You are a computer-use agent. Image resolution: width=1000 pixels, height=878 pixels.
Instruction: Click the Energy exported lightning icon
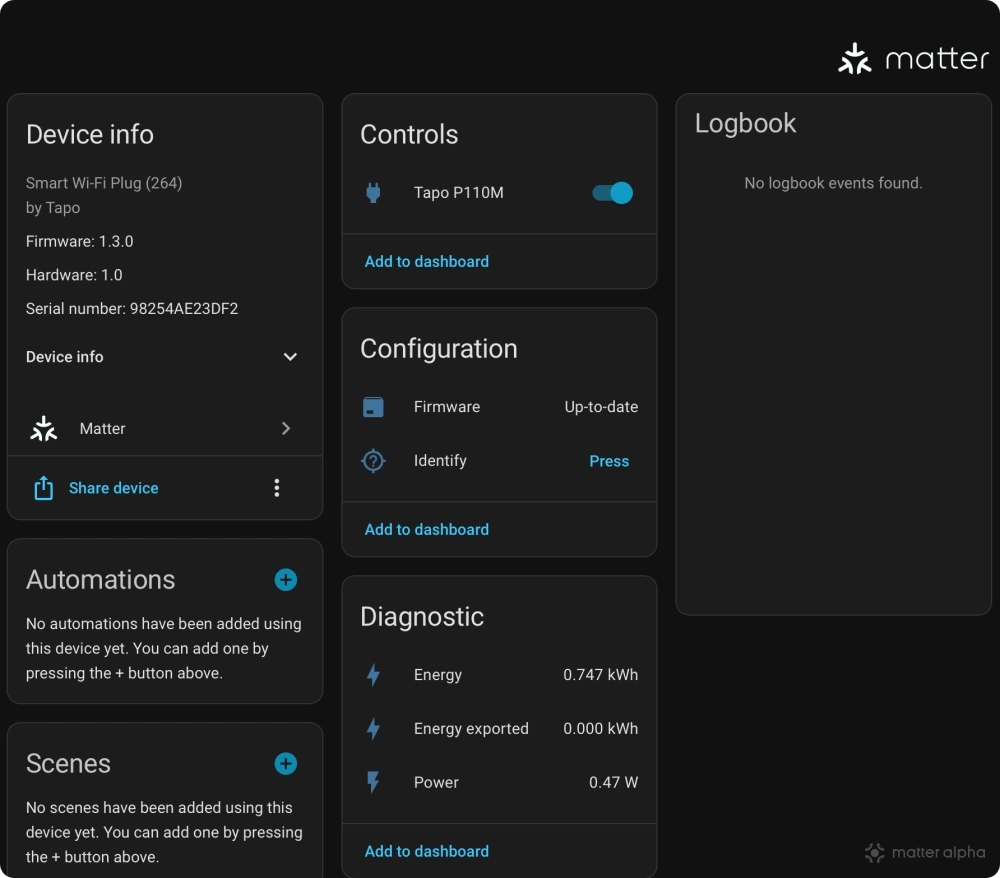373,729
